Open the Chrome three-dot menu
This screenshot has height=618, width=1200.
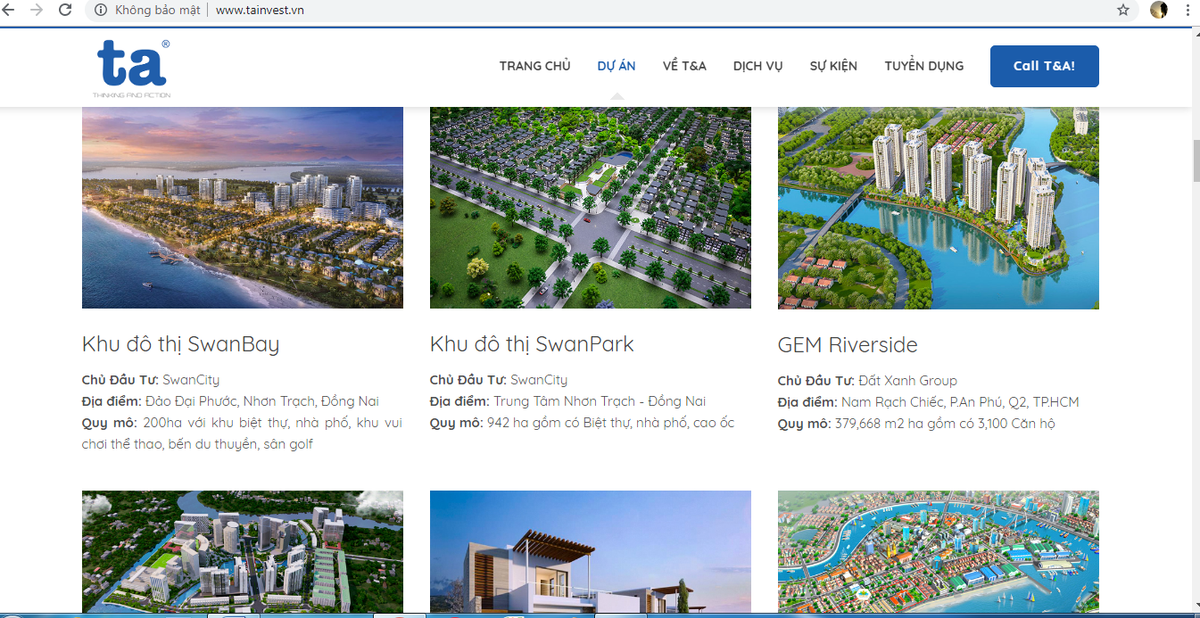tap(1186, 11)
